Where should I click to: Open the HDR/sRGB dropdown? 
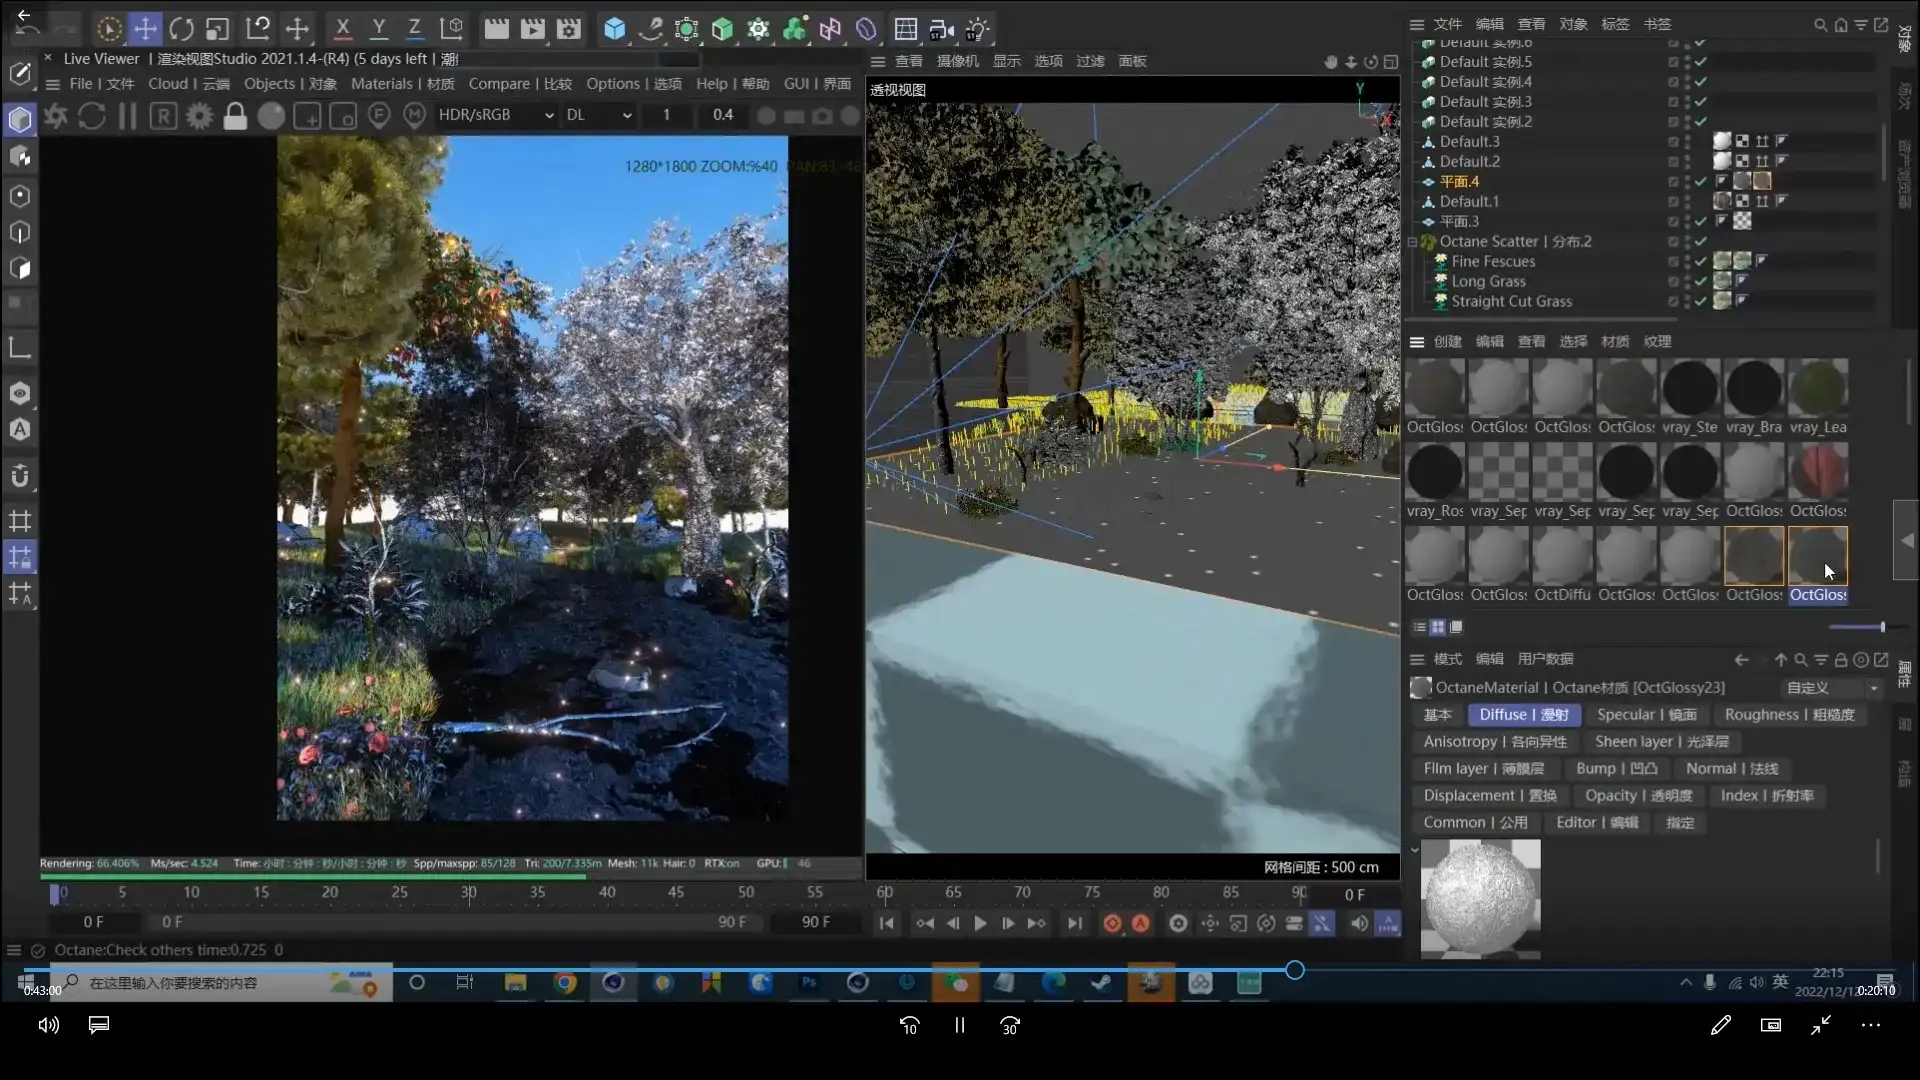pyautogui.click(x=496, y=115)
